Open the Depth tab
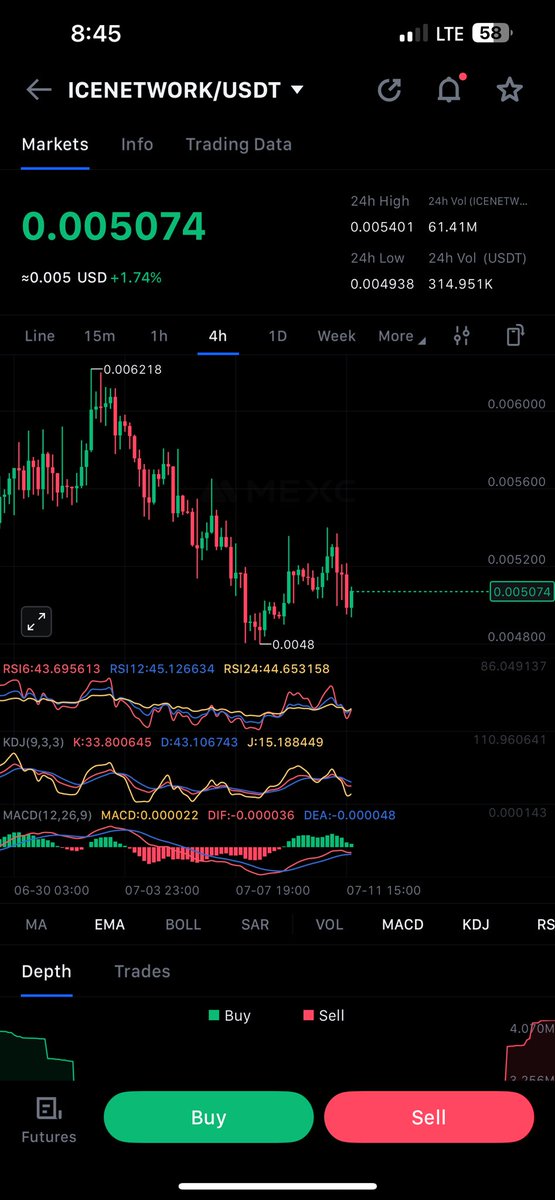The width and height of the screenshot is (555, 1200). coord(46,971)
